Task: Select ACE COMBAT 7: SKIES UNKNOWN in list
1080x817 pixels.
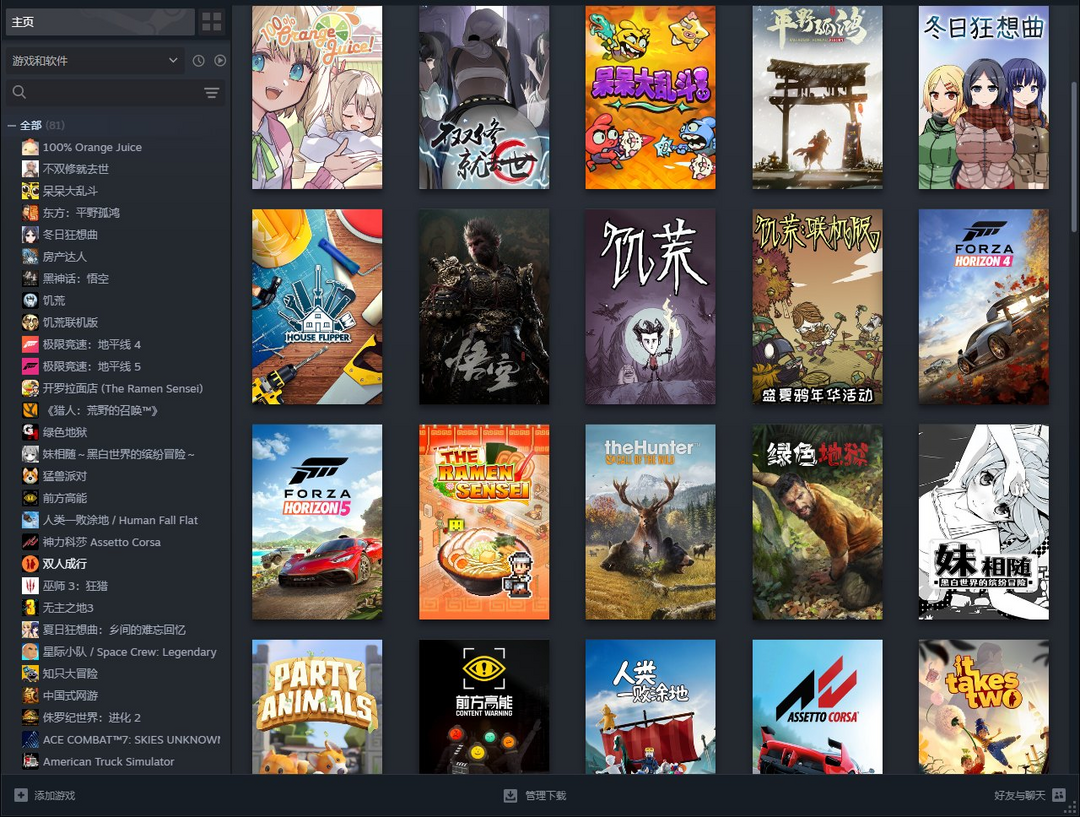Action: [x=132, y=740]
